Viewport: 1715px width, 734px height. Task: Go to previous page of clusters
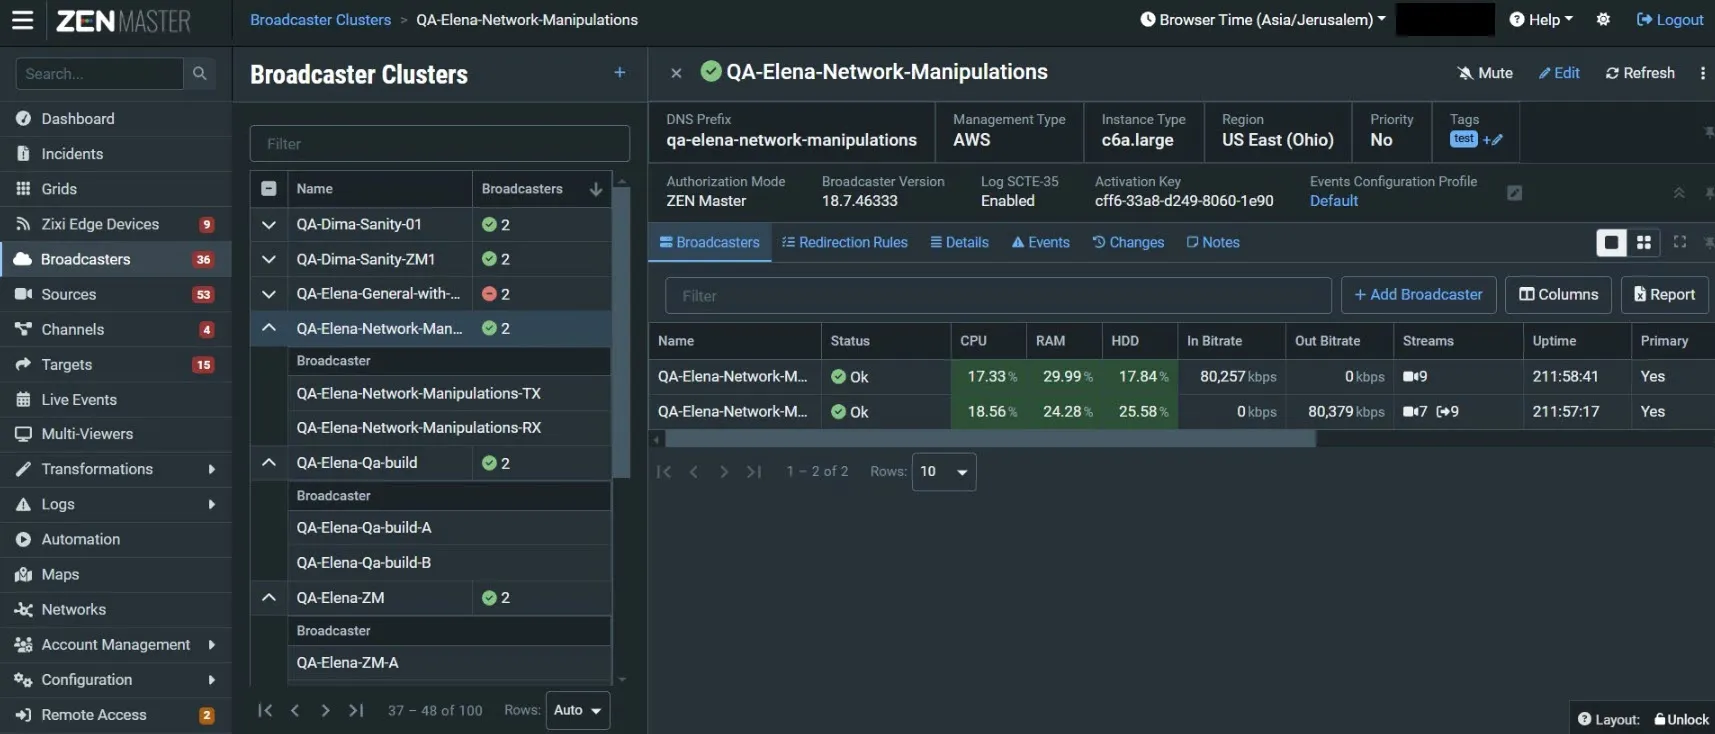295,710
